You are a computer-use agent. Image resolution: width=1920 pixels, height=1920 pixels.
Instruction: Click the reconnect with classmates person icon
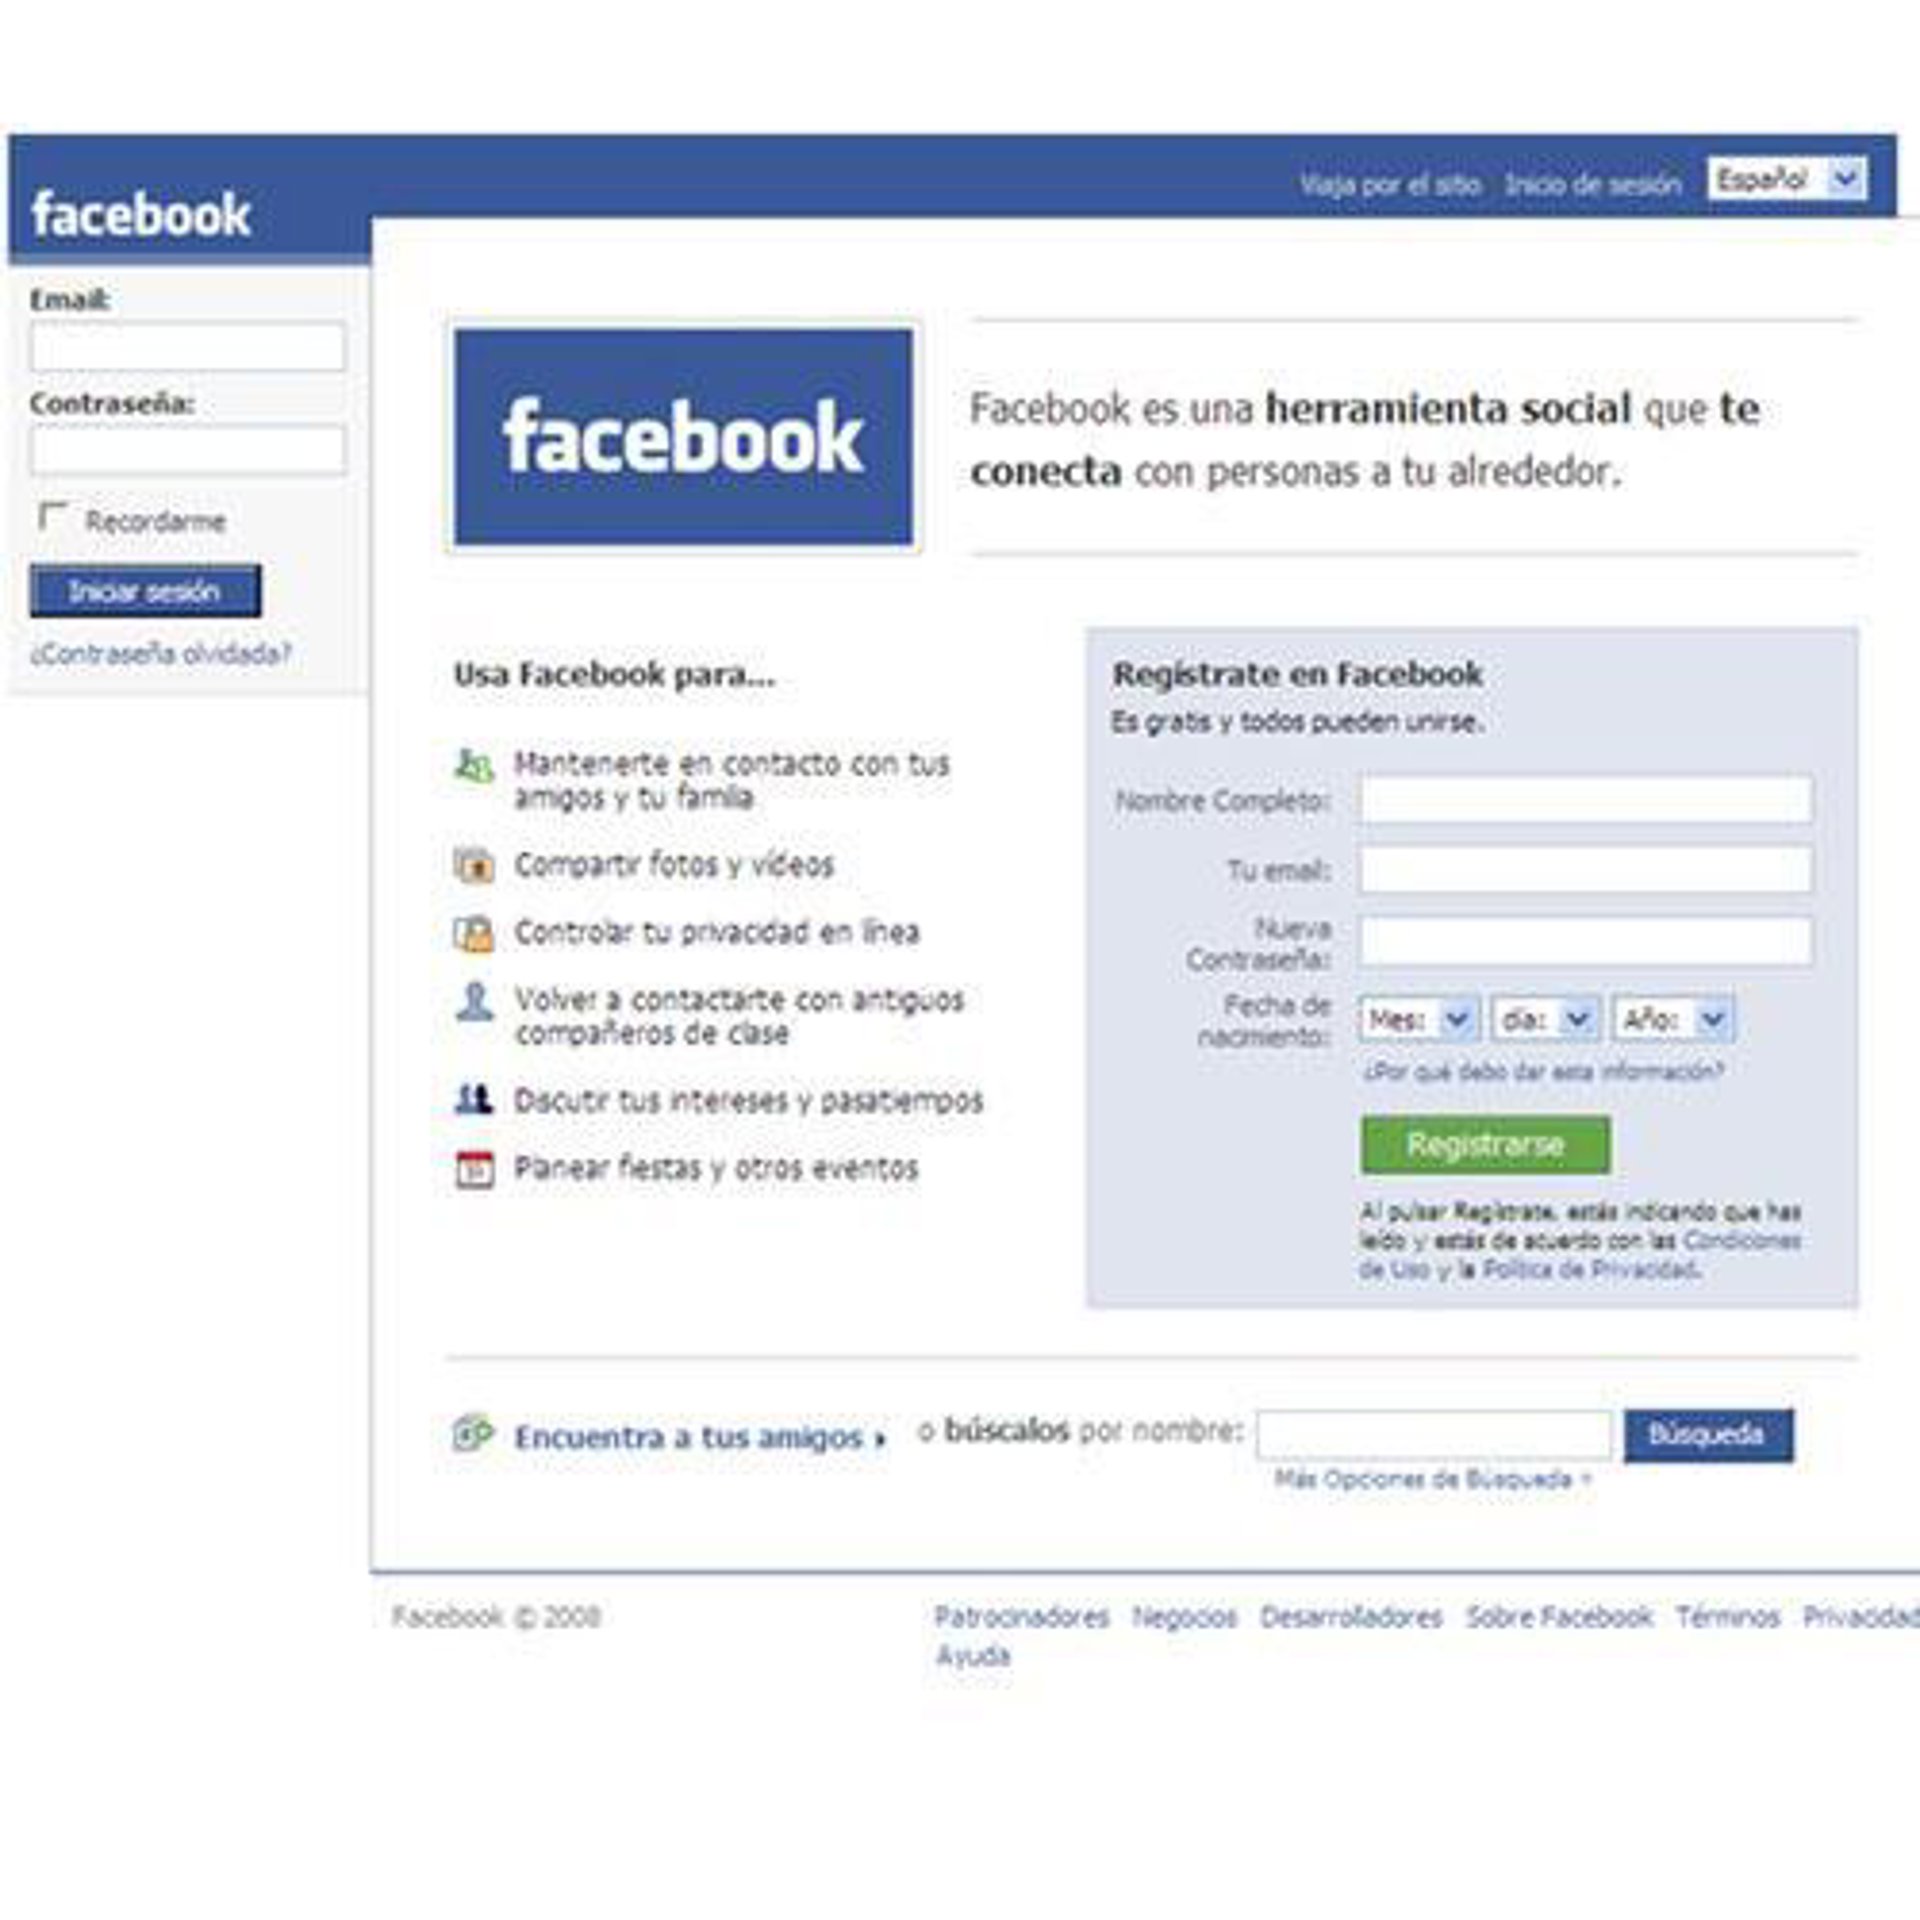(x=474, y=1001)
